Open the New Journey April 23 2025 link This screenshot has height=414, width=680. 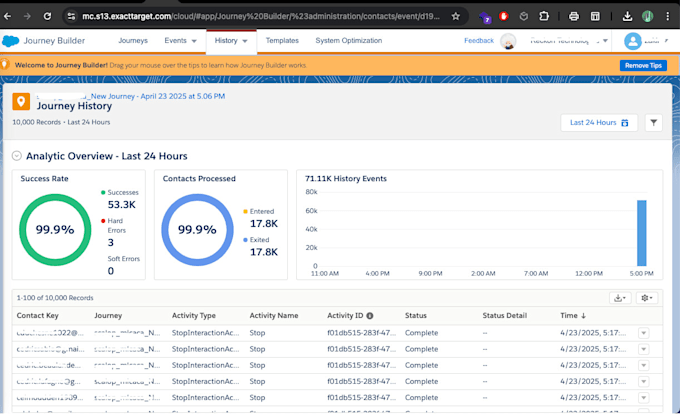click(x=158, y=96)
